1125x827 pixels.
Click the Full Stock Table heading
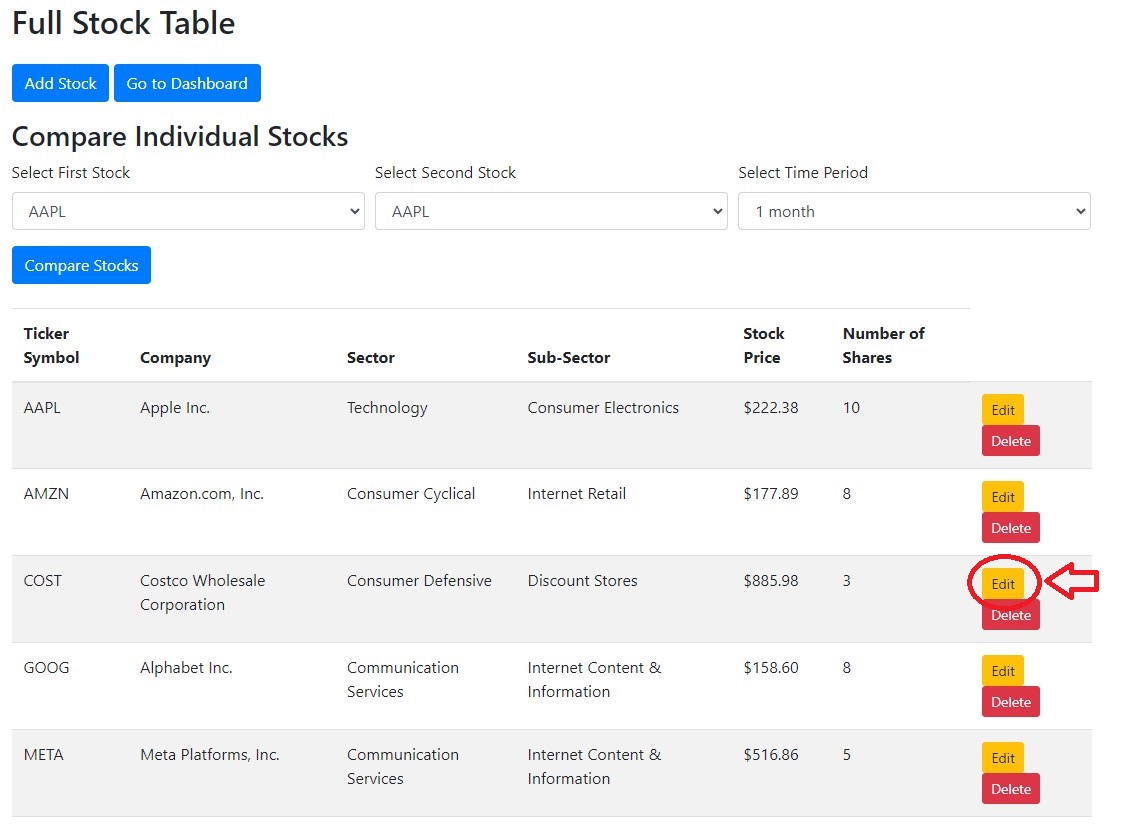point(123,23)
